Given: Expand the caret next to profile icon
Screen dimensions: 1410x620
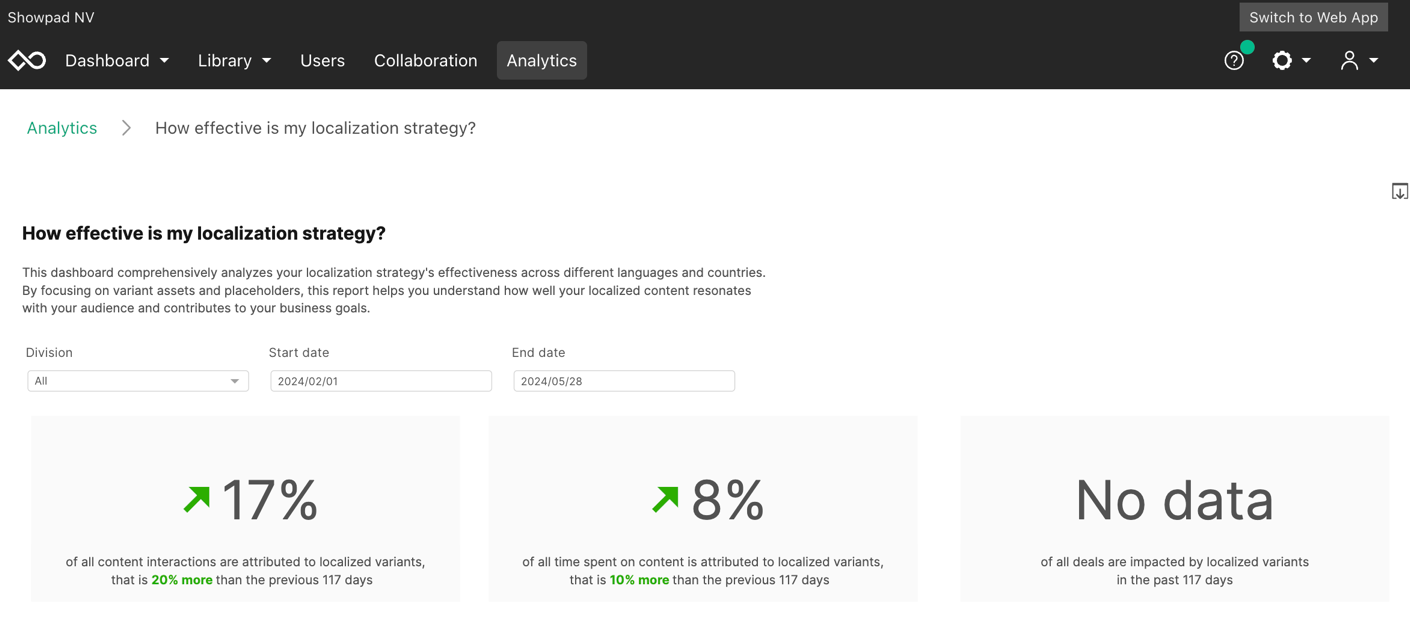Looking at the screenshot, I should (x=1374, y=61).
